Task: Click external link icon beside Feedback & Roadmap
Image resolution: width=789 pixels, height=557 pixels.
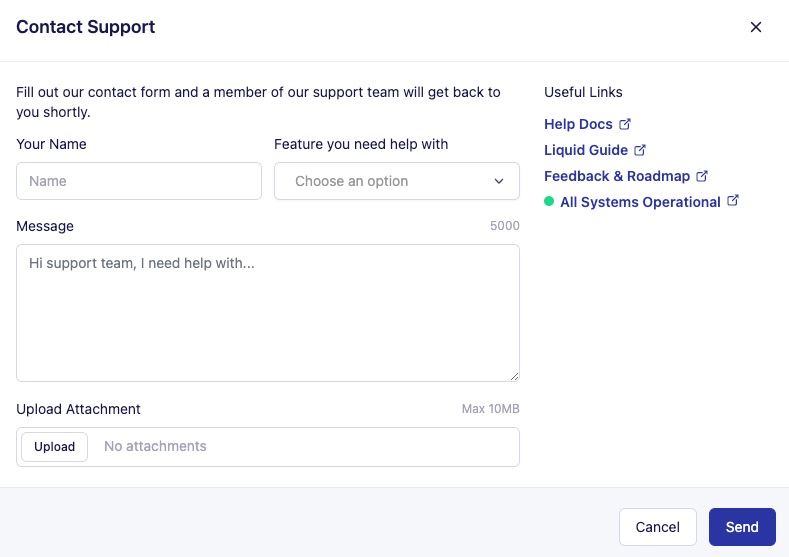Action: pyautogui.click(x=702, y=176)
